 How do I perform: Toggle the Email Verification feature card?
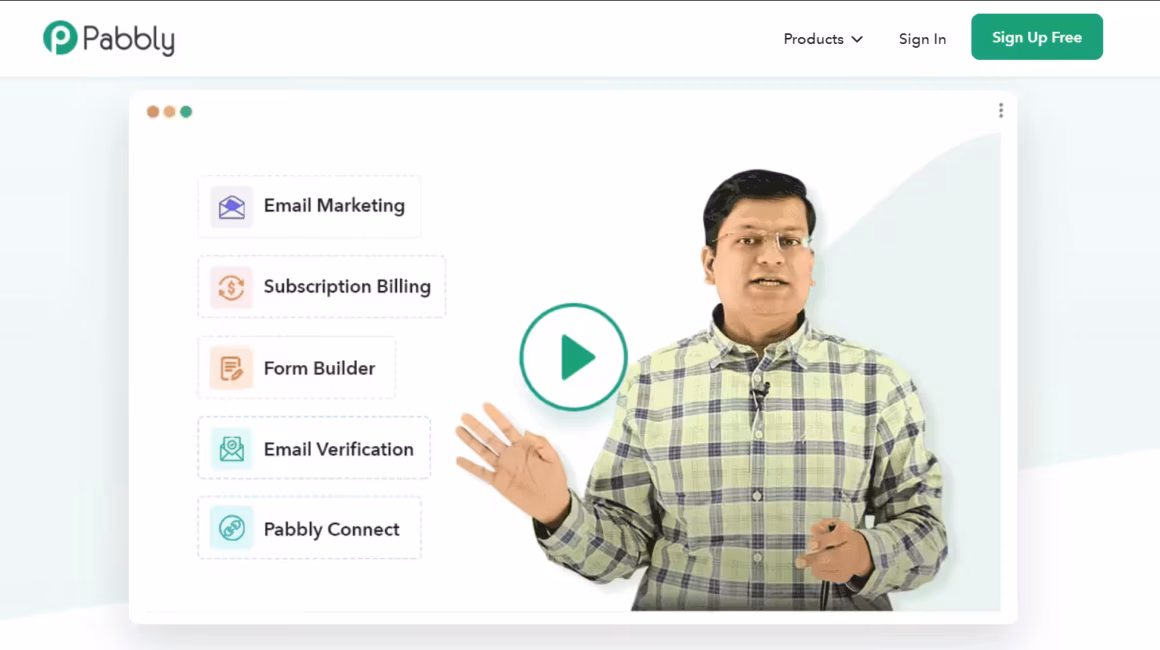point(313,448)
